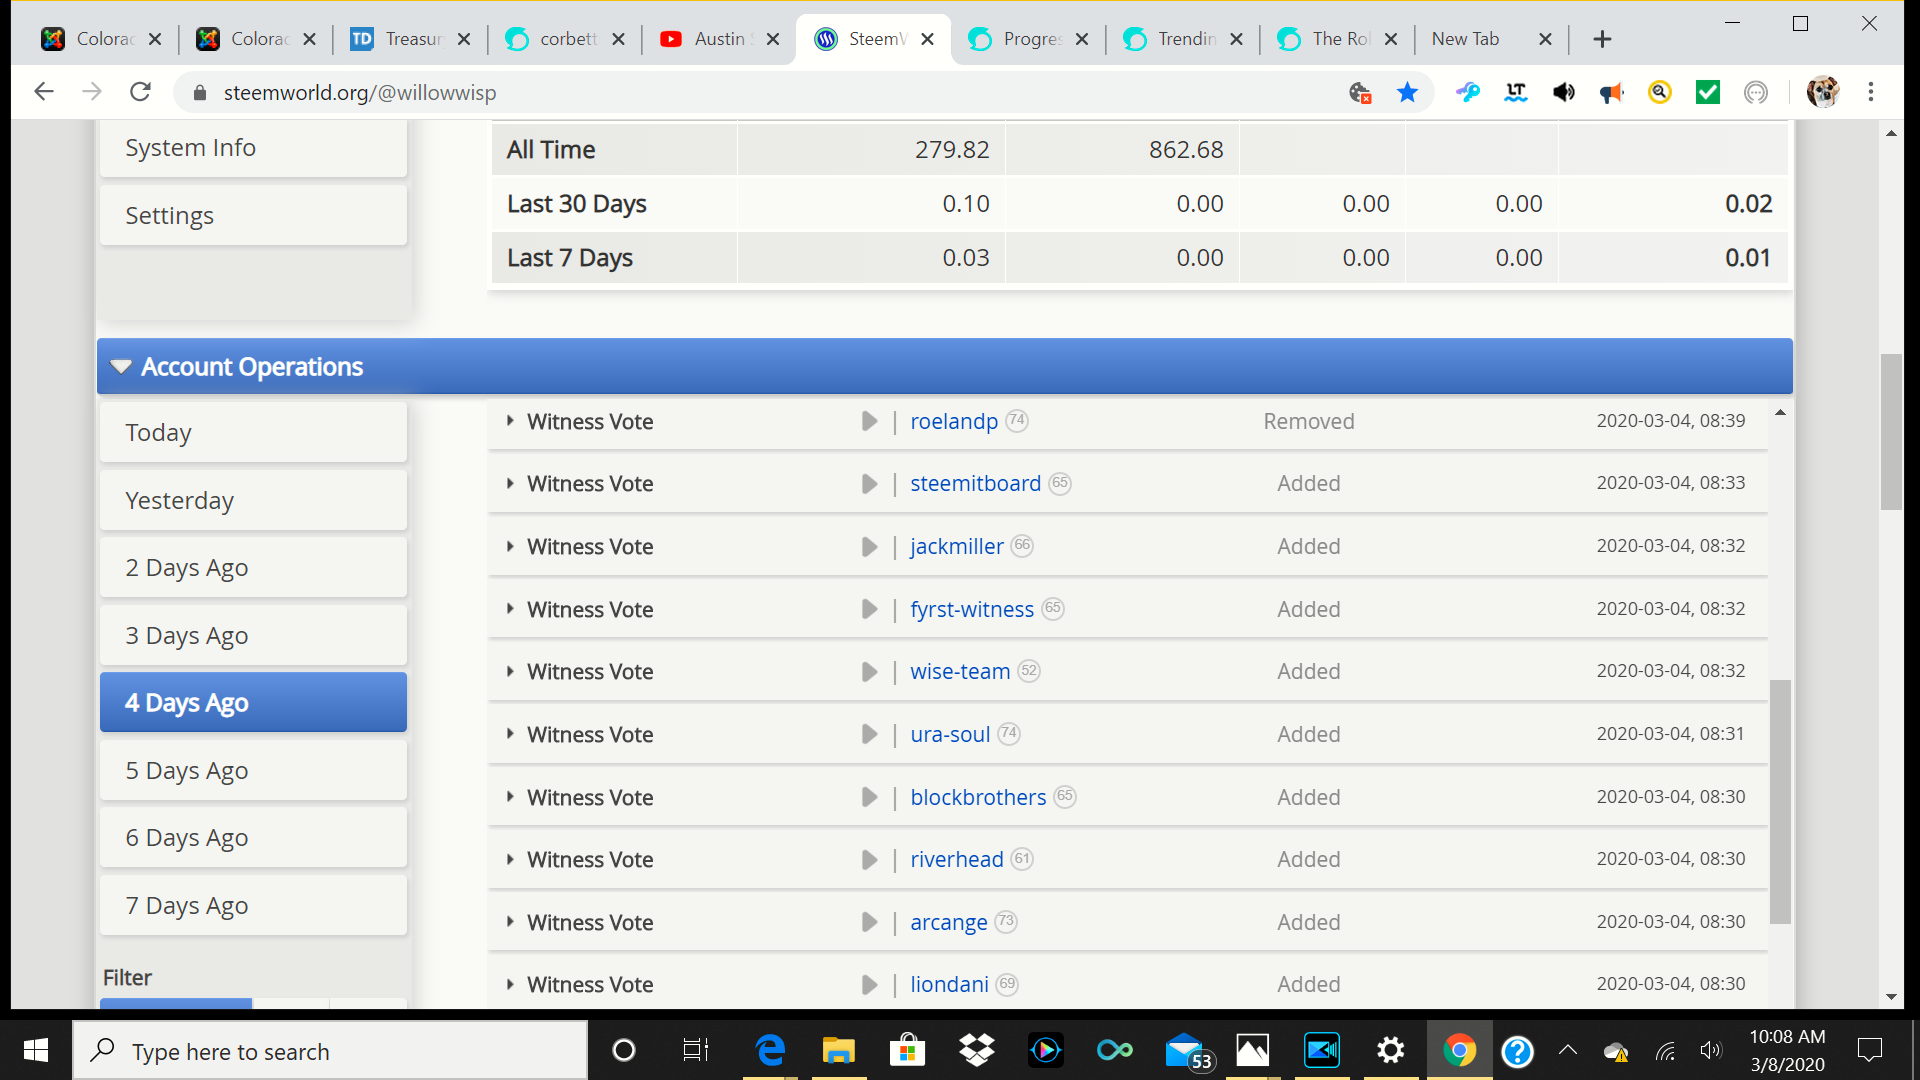Expand the arcange Witness Vote row

pos(510,922)
